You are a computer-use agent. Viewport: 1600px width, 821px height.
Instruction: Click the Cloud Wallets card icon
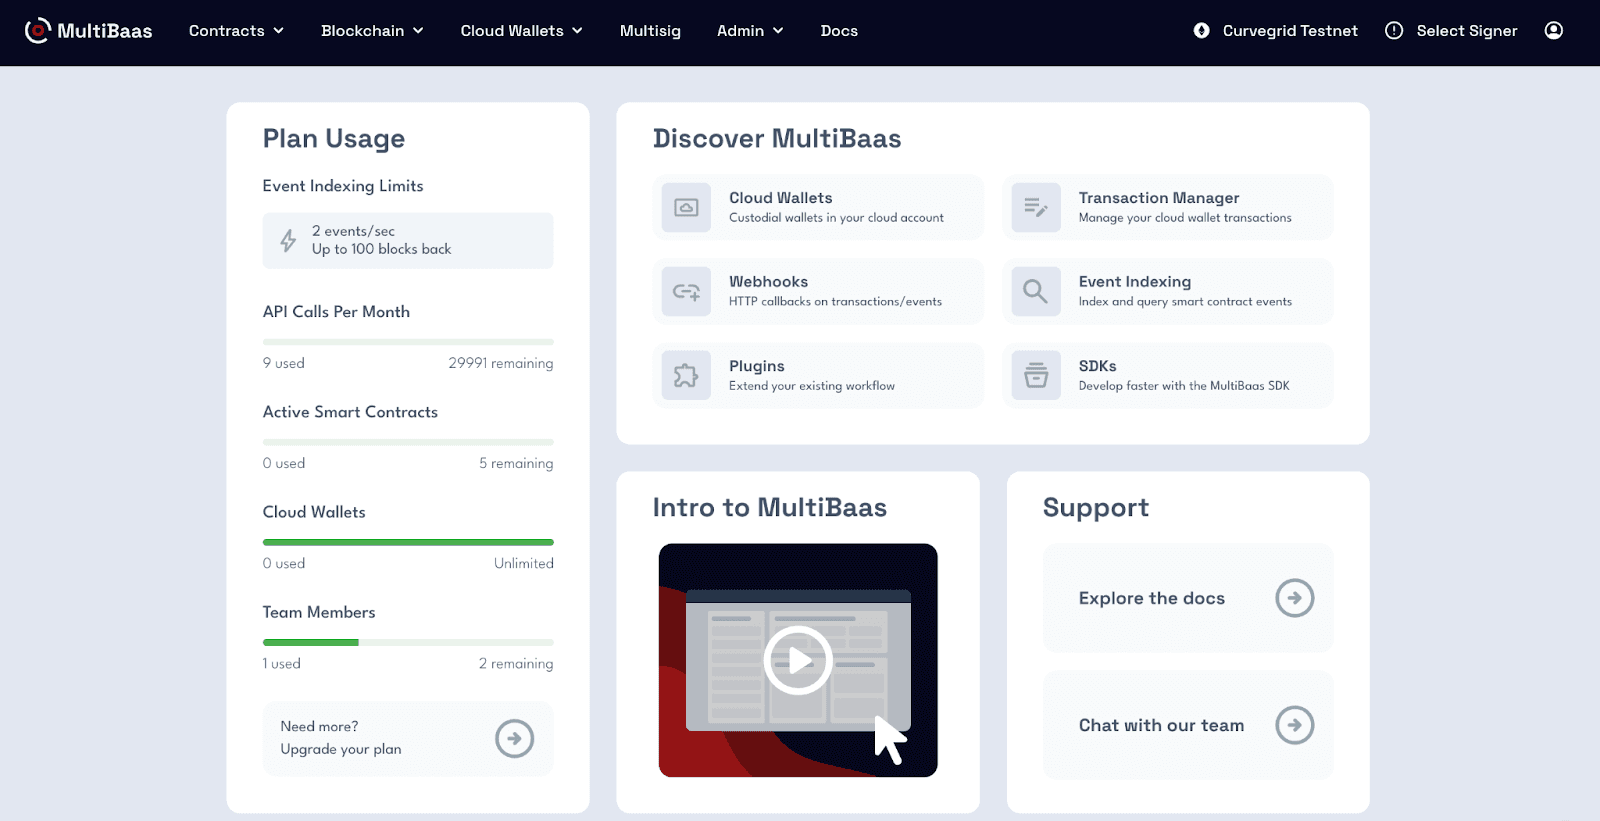pyautogui.click(x=686, y=208)
